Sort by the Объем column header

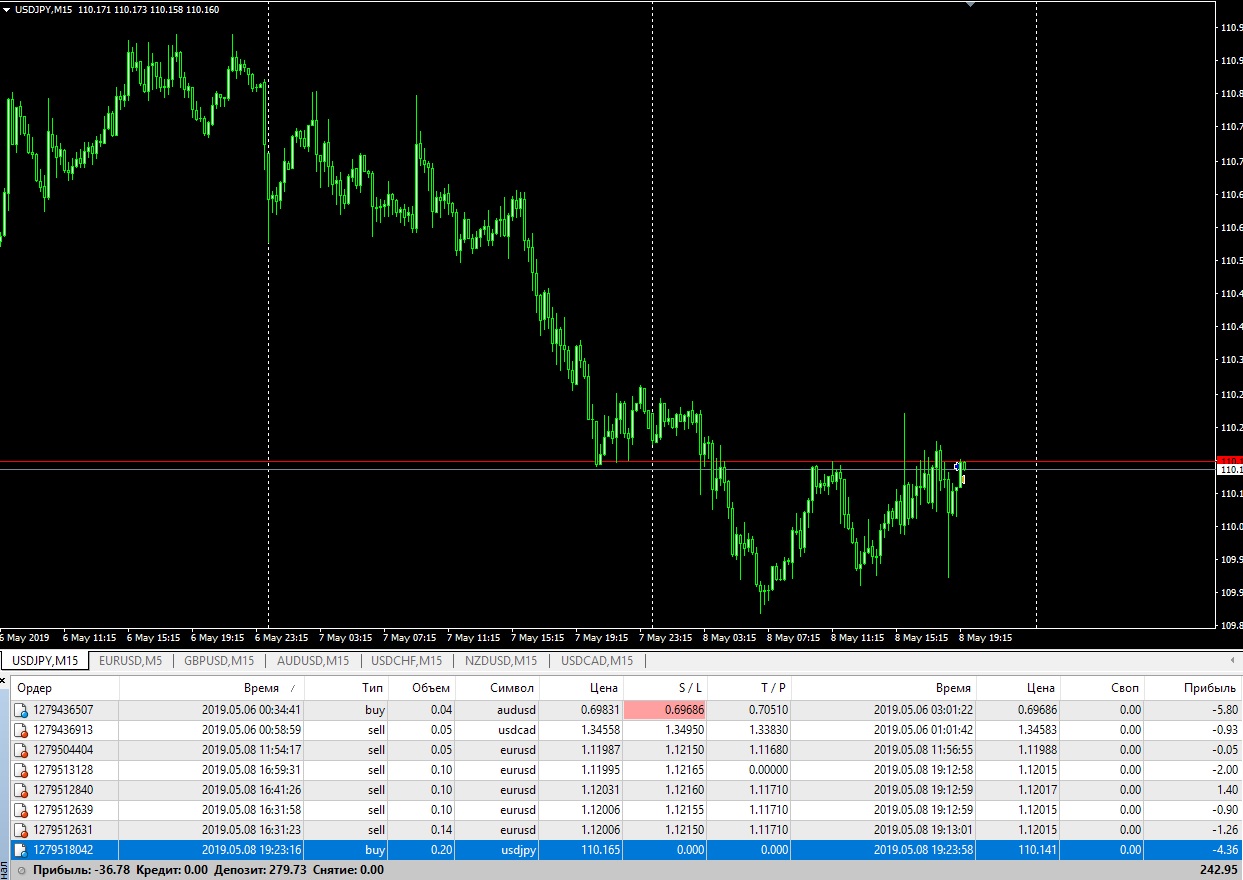click(421, 688)
